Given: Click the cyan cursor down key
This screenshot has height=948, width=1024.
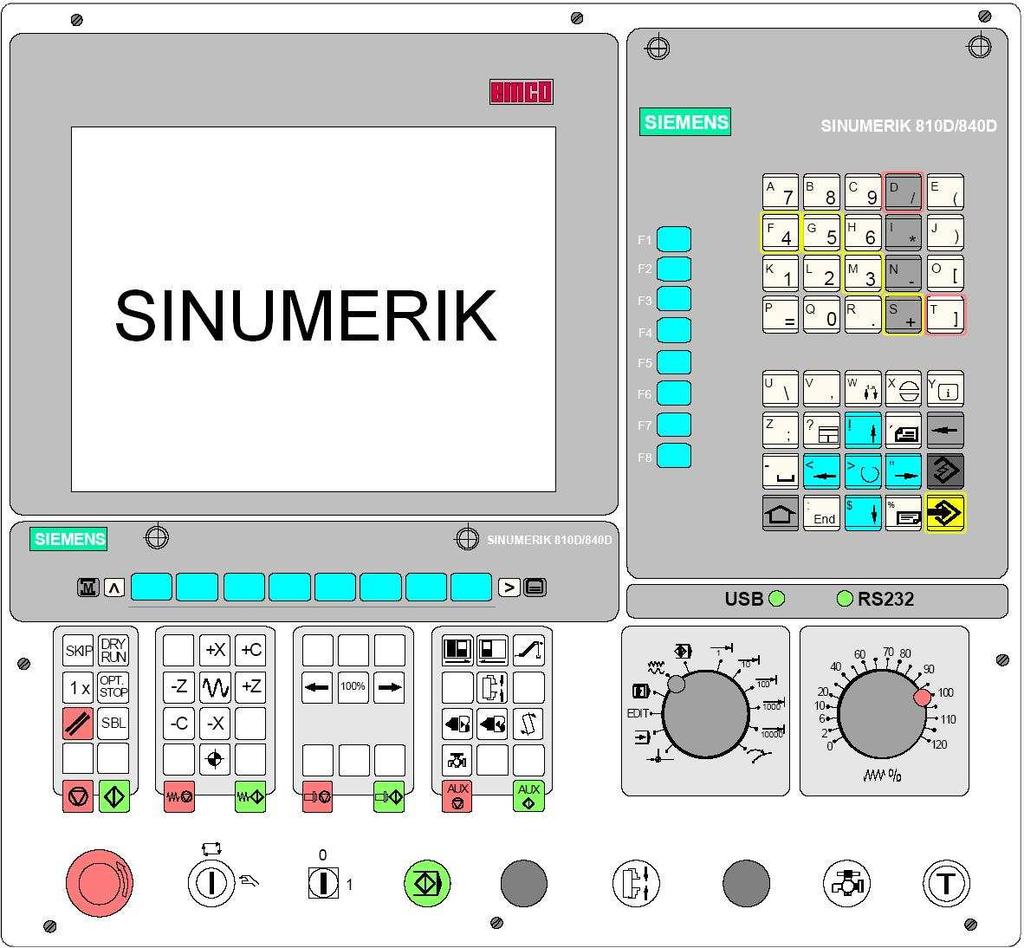Looking at the screenshot, I should 863,513.
